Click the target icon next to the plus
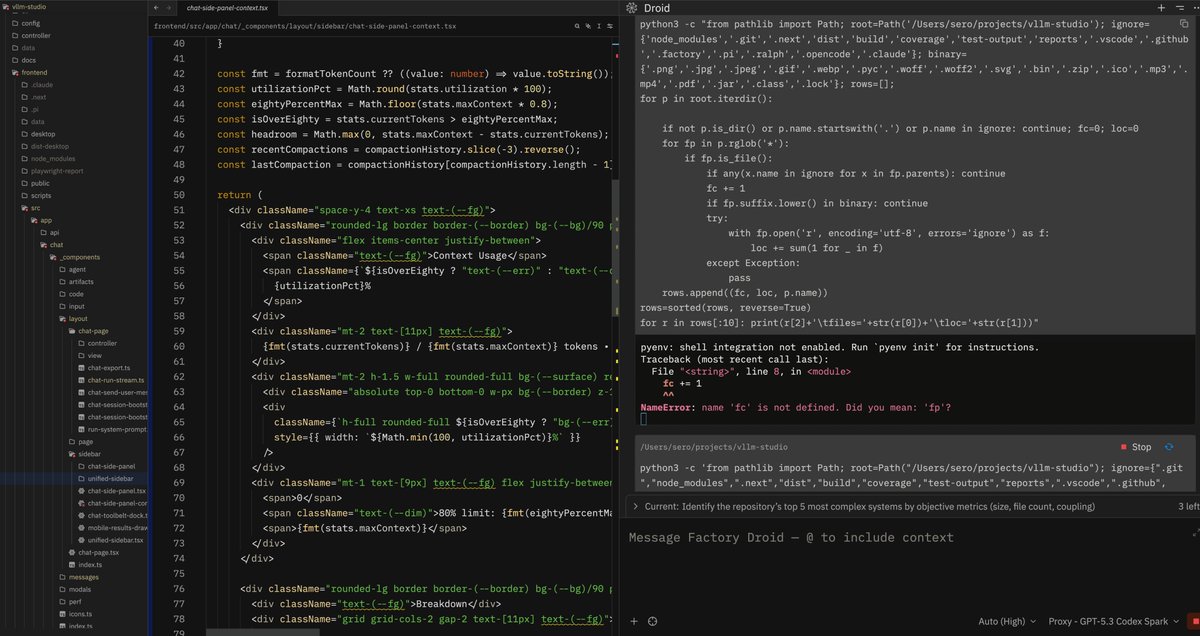This screenshot has width=1200, height=636. (652, 621)
